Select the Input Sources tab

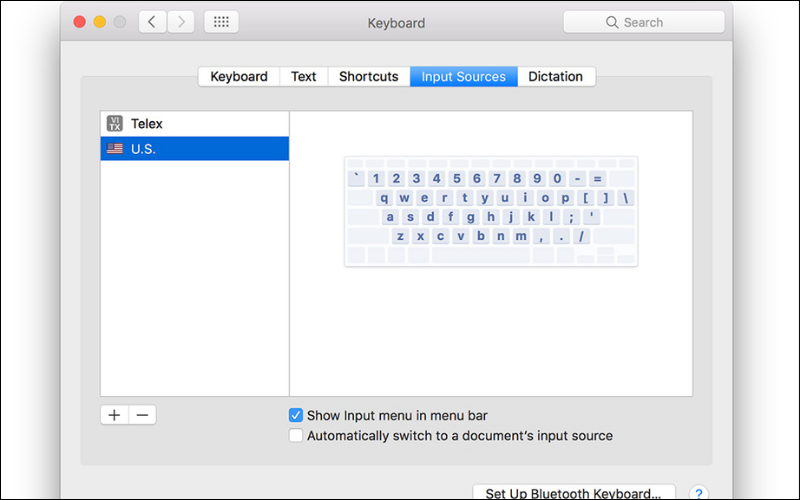pyautogui.click(x=463, y=76)
